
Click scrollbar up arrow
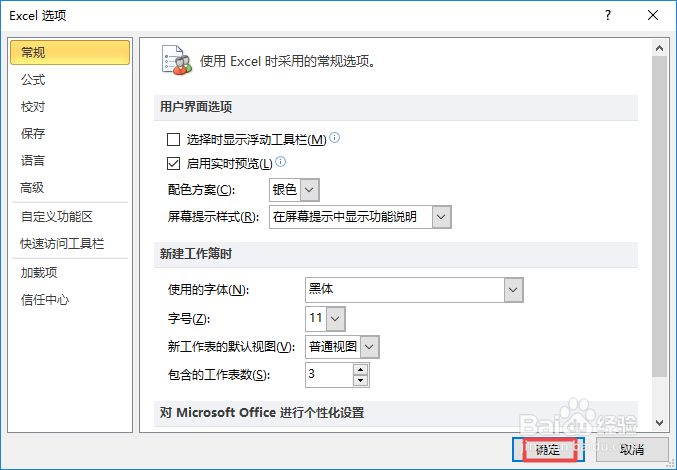coord(659,48)
